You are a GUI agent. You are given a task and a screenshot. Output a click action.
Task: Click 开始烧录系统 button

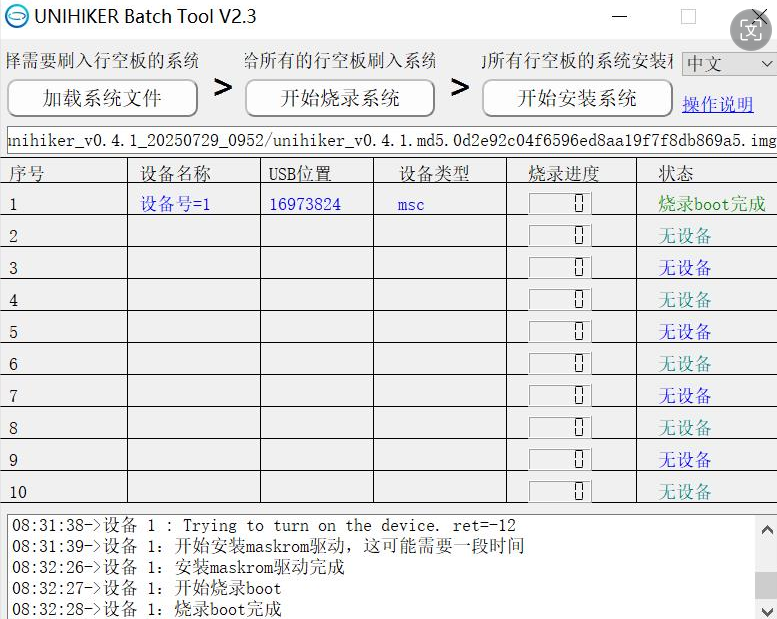pos(340,98)
